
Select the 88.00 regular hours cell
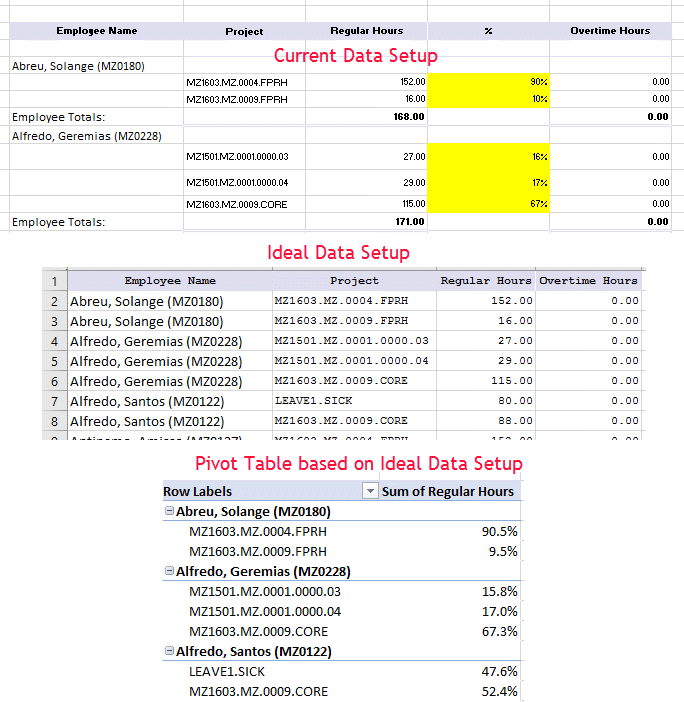(x=486, y=421)
